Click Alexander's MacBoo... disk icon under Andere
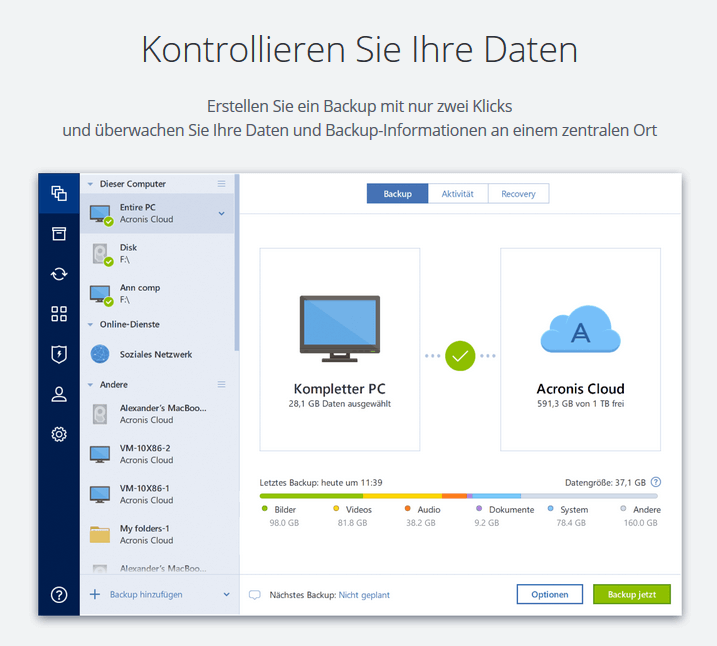This screenshot has height=646, width=717. pos(100,414)
